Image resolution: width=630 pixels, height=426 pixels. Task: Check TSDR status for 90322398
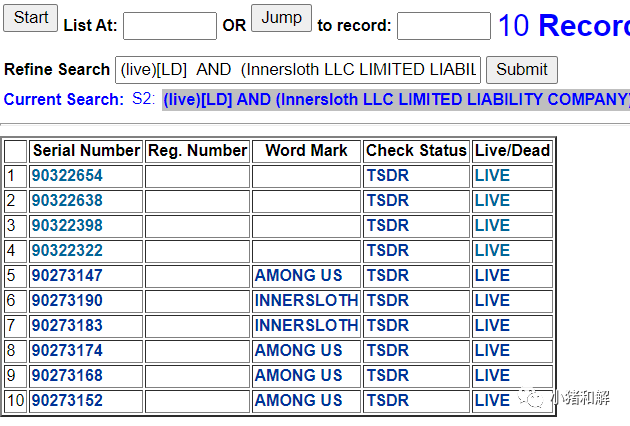click(x=388, y=225)
